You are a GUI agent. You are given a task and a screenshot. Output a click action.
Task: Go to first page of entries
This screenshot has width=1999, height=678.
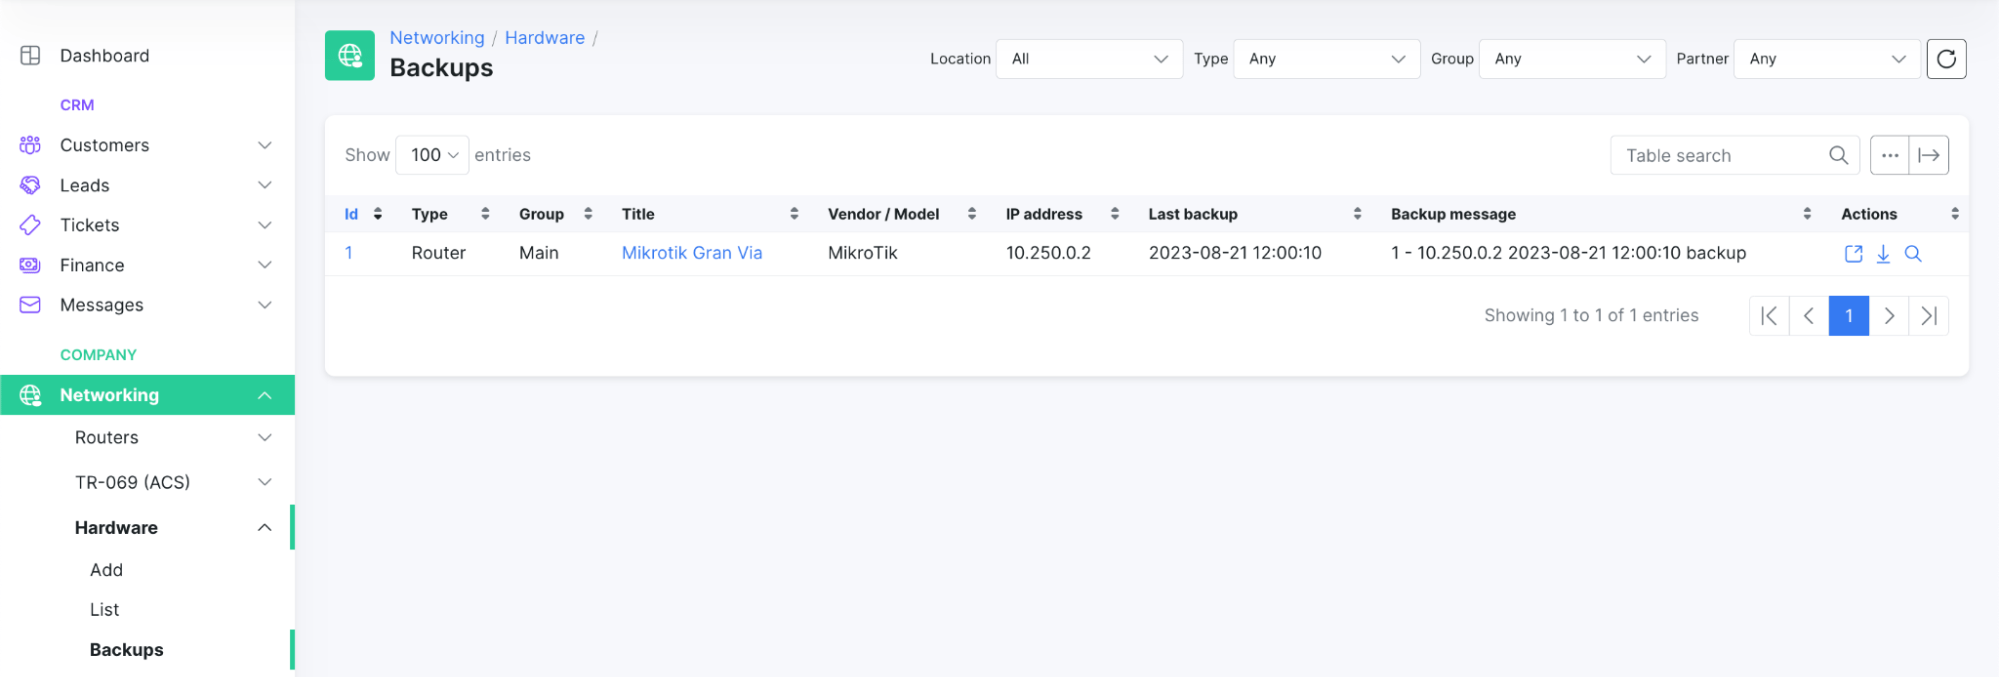pyautogui.click(x=1769, y=316)
